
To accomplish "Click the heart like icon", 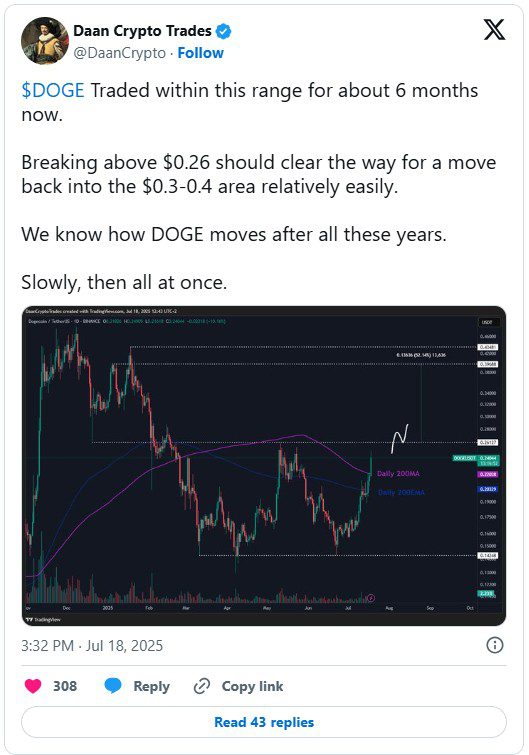I will pyautogui.click(x=33, y=686).
